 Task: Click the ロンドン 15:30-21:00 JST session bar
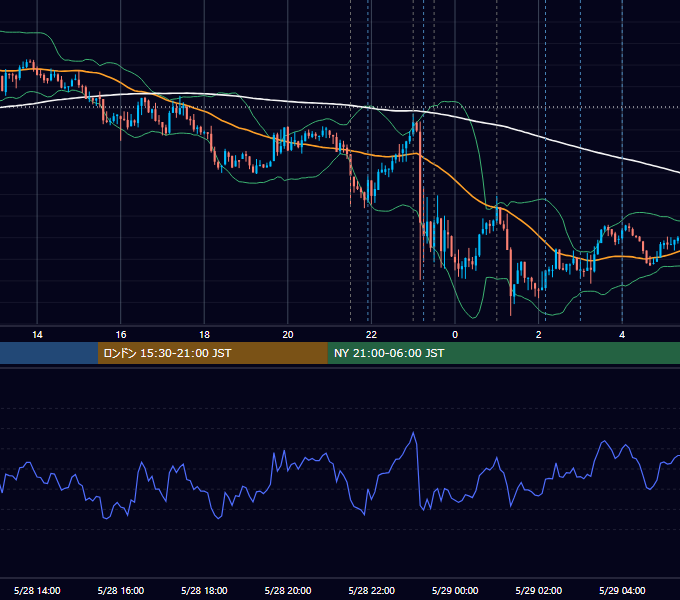tap(212, 353)
